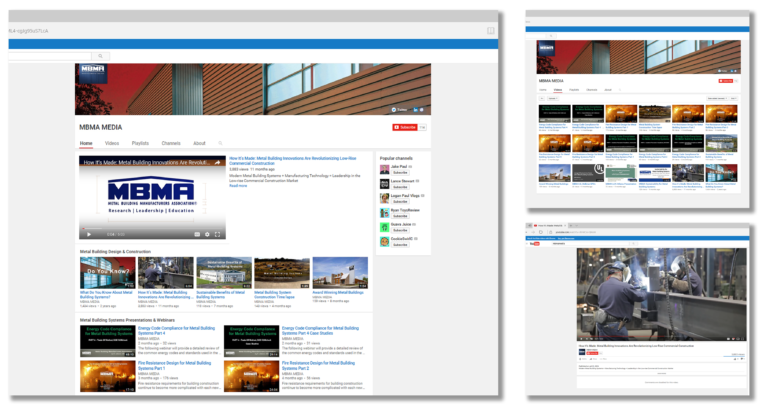This screenshot has width=768, height=415.
Task: Open Grid view dropdown in top-right window
Action: click(x=733, y=98)
